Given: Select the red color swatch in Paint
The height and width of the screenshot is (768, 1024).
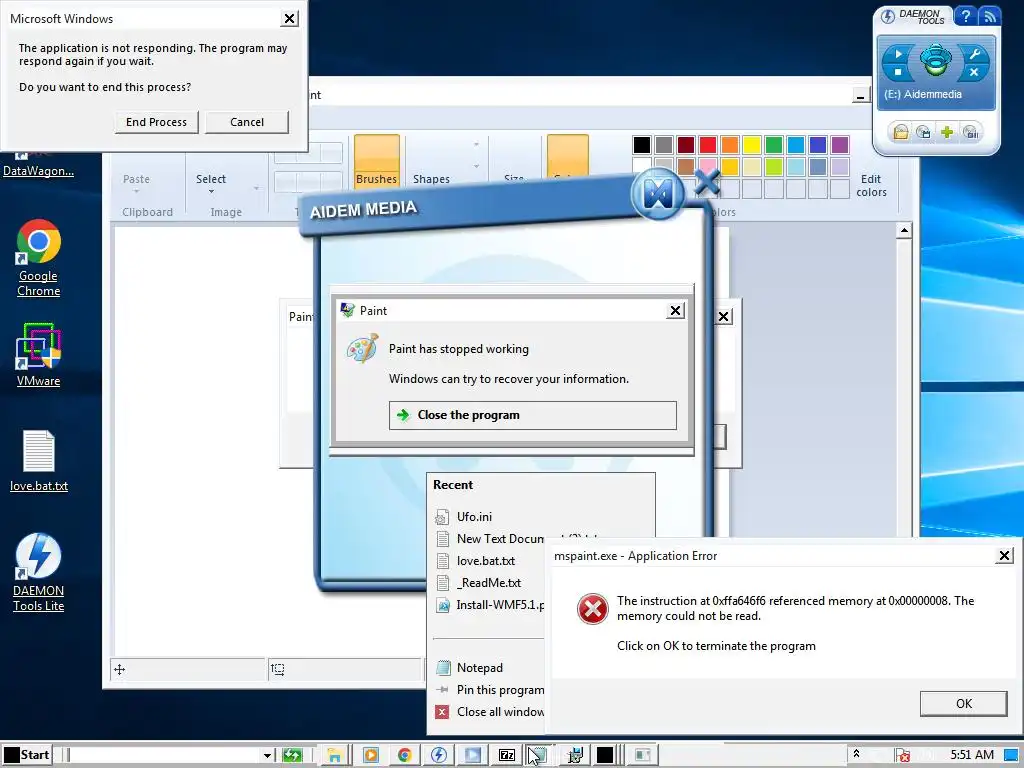Looking at the screenshot, I should [708, 144].
